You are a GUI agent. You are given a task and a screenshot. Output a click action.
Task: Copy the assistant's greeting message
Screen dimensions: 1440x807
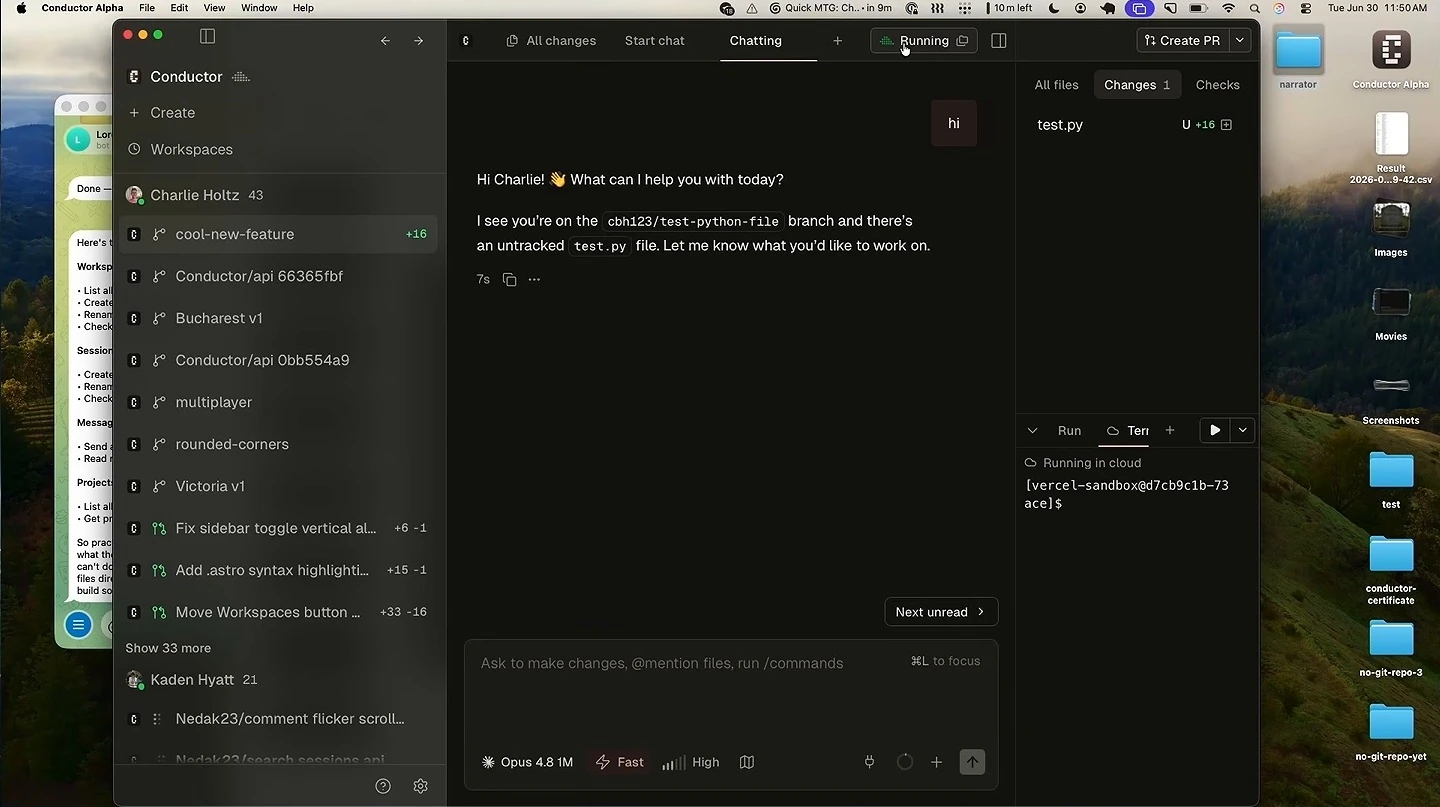[509, 280]
